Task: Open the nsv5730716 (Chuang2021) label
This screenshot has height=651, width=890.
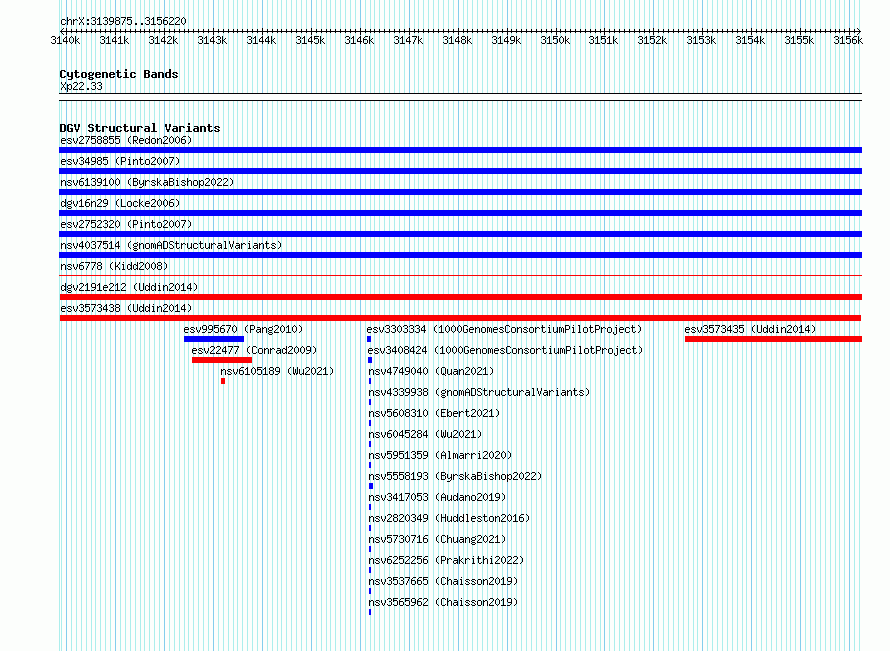Action: click(x=437, y=539)
